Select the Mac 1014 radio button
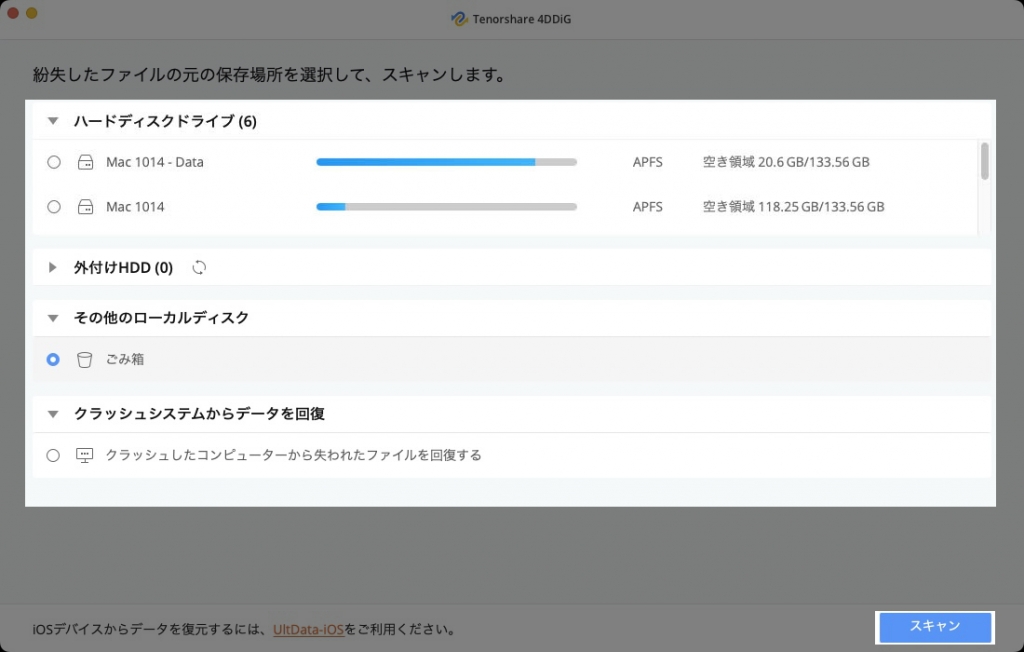 click(x=53, y=207)
